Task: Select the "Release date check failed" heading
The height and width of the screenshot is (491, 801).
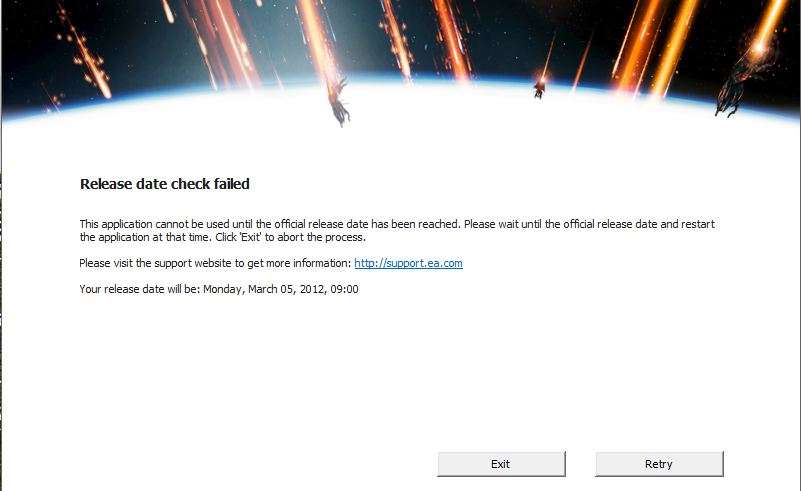Action: pos(164,184)
